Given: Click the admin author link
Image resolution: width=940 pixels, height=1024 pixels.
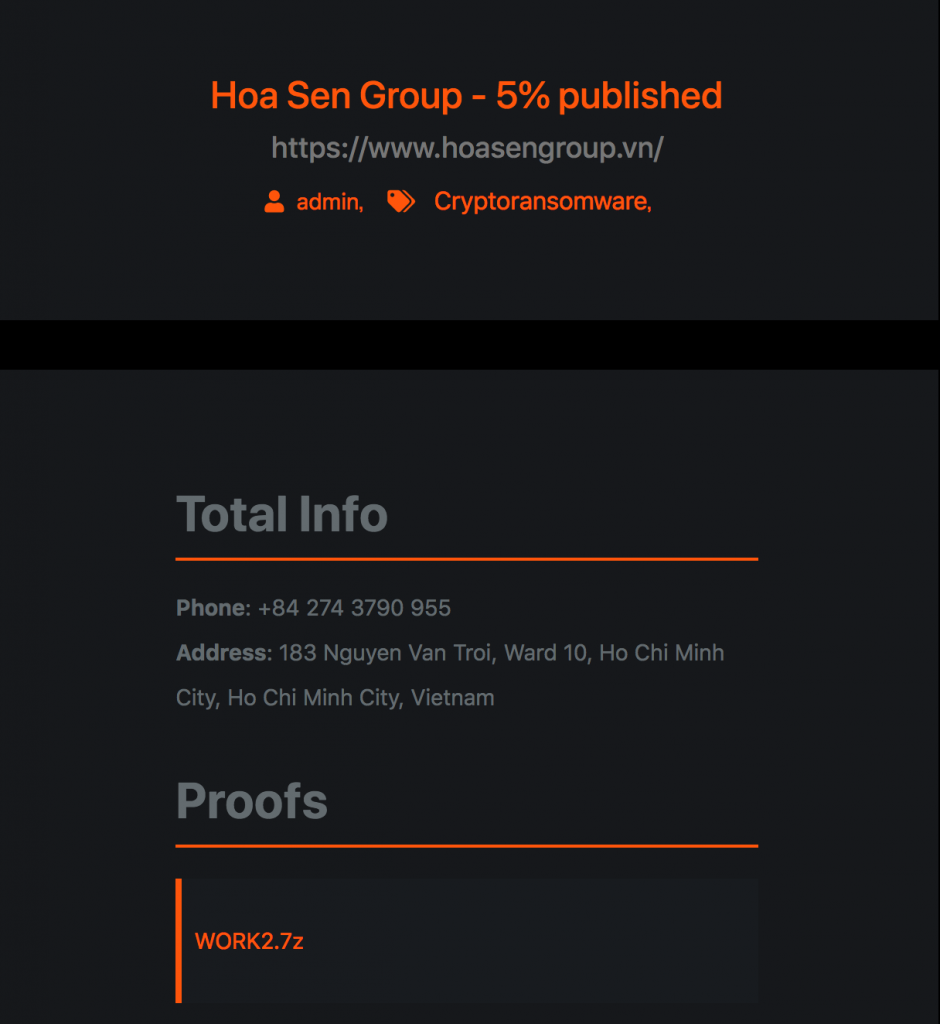Looking at the screenshot, I should (x=327, y=202).
